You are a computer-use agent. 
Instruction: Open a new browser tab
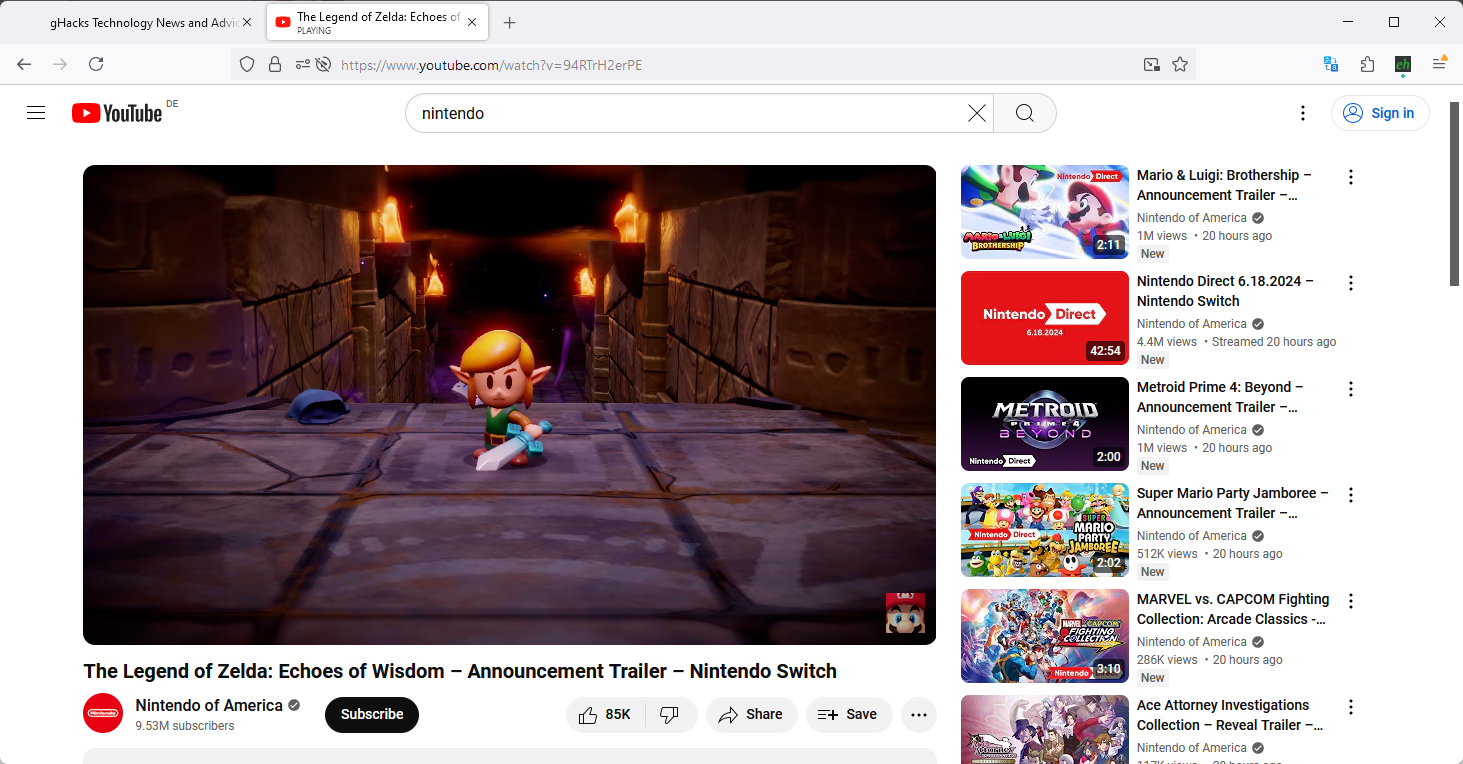(x=510, y=22)
